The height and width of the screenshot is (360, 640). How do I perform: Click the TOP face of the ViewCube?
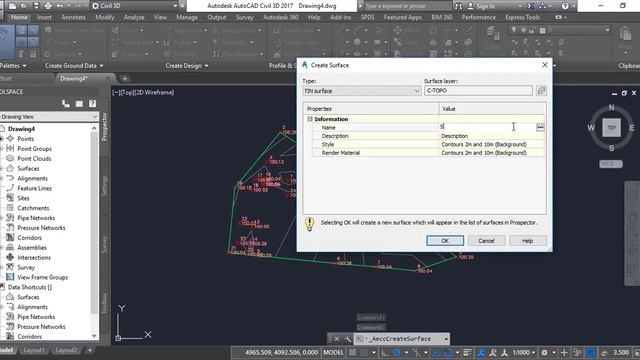pos(611,127)
